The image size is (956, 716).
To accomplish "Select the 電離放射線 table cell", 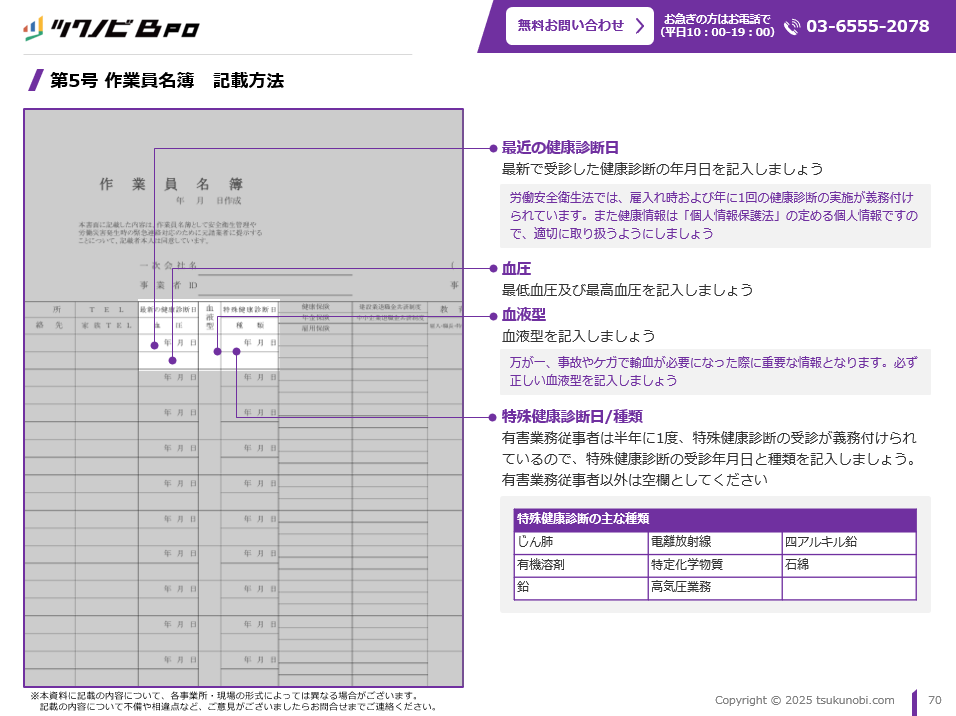I will (x=715, y=542).
